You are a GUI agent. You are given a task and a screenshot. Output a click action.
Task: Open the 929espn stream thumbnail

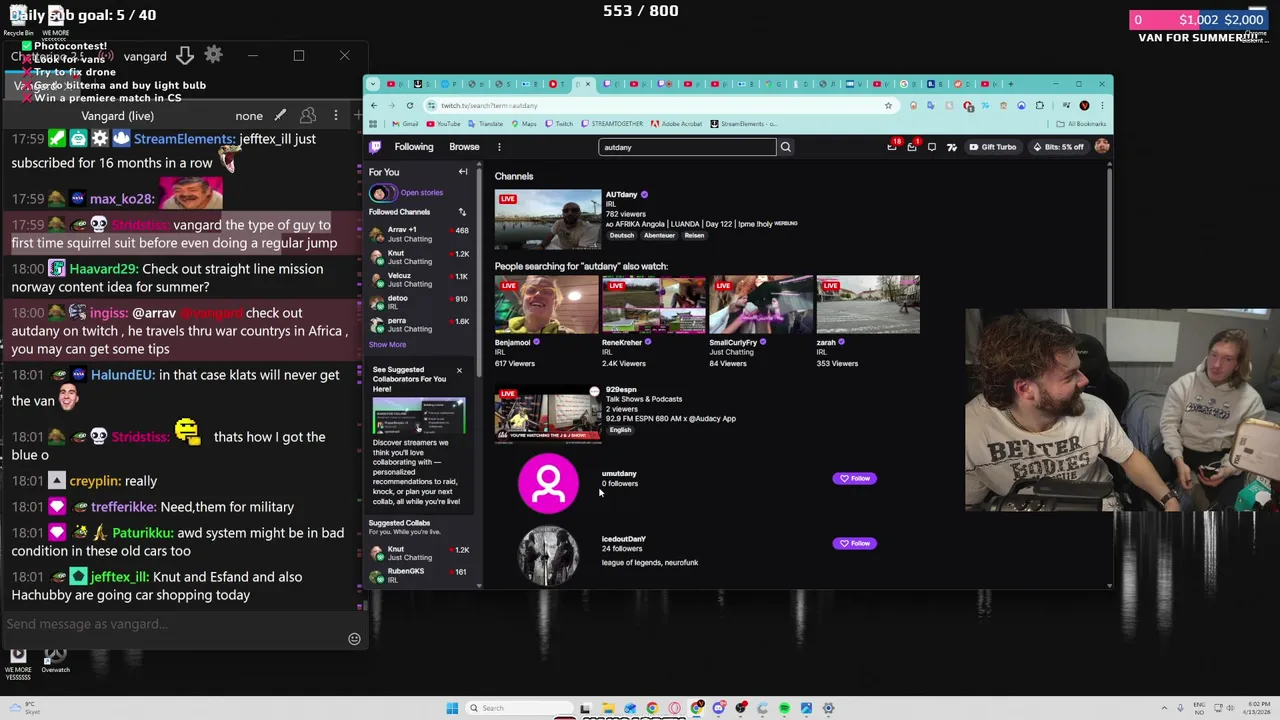(548, 414)
